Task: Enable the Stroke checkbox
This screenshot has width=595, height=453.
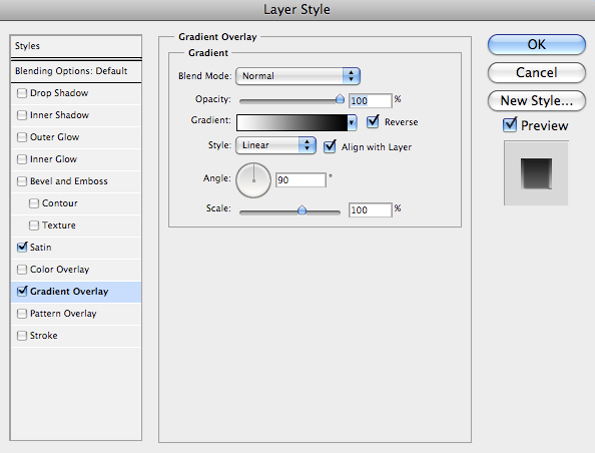Action: coord(22,335)
